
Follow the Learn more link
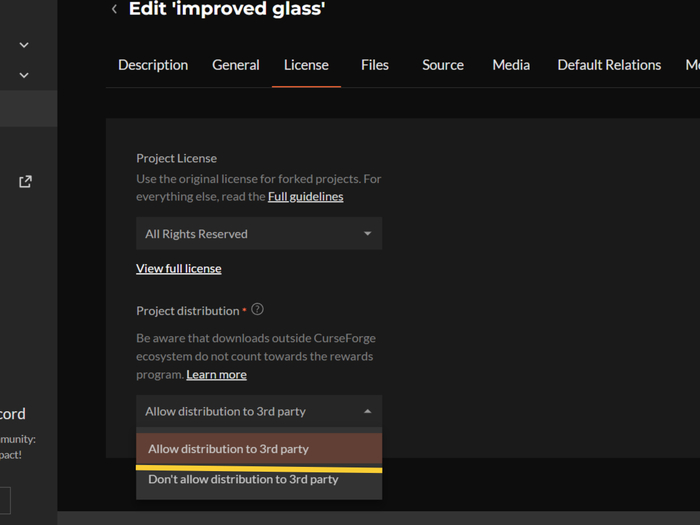[216, 374]
